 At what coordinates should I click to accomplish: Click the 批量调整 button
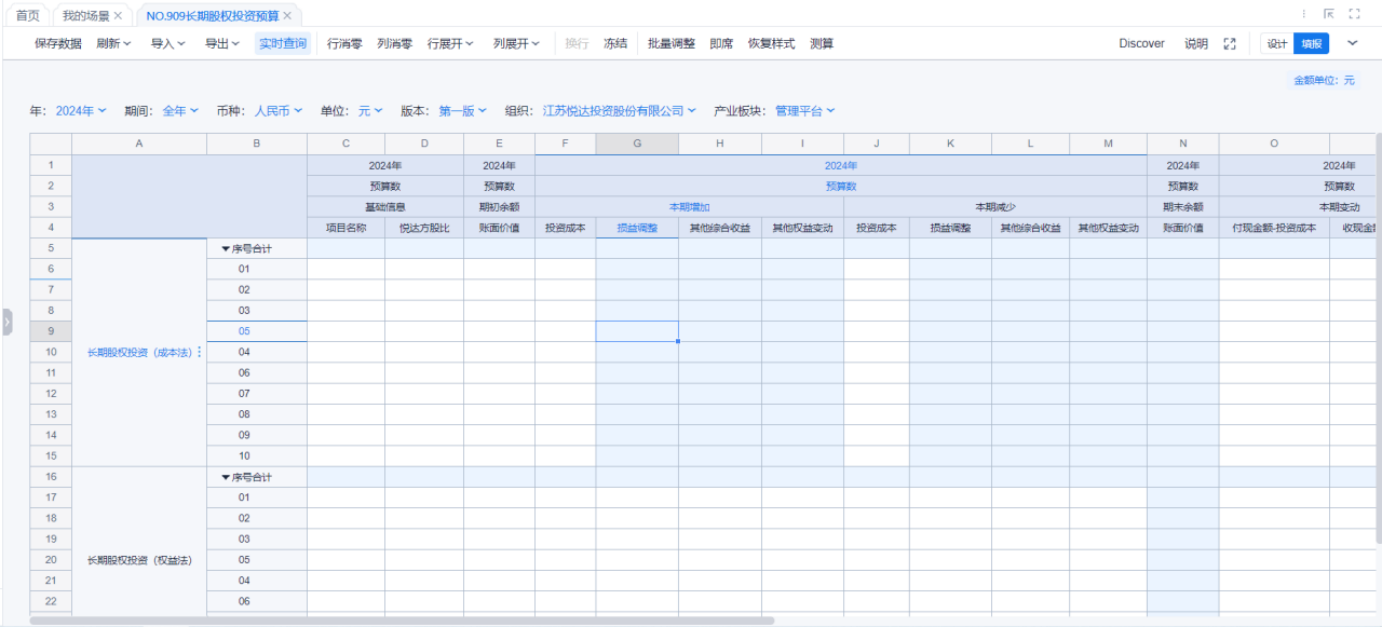point(671,44)
